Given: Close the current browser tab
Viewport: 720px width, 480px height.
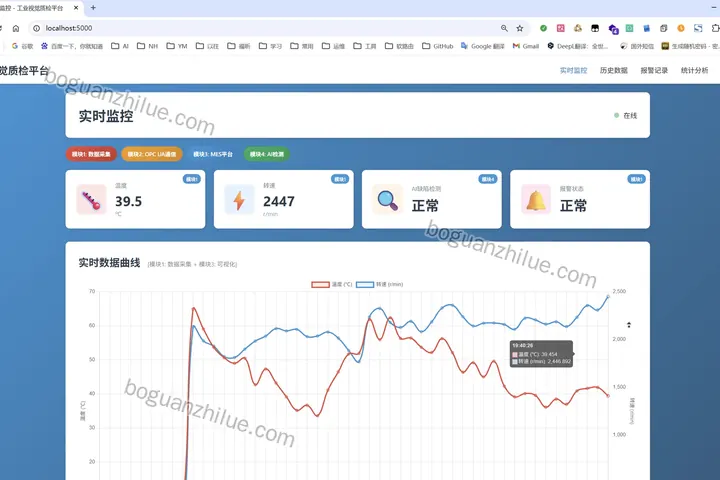Looking at the screenshot, I should (x=76, y=8).
